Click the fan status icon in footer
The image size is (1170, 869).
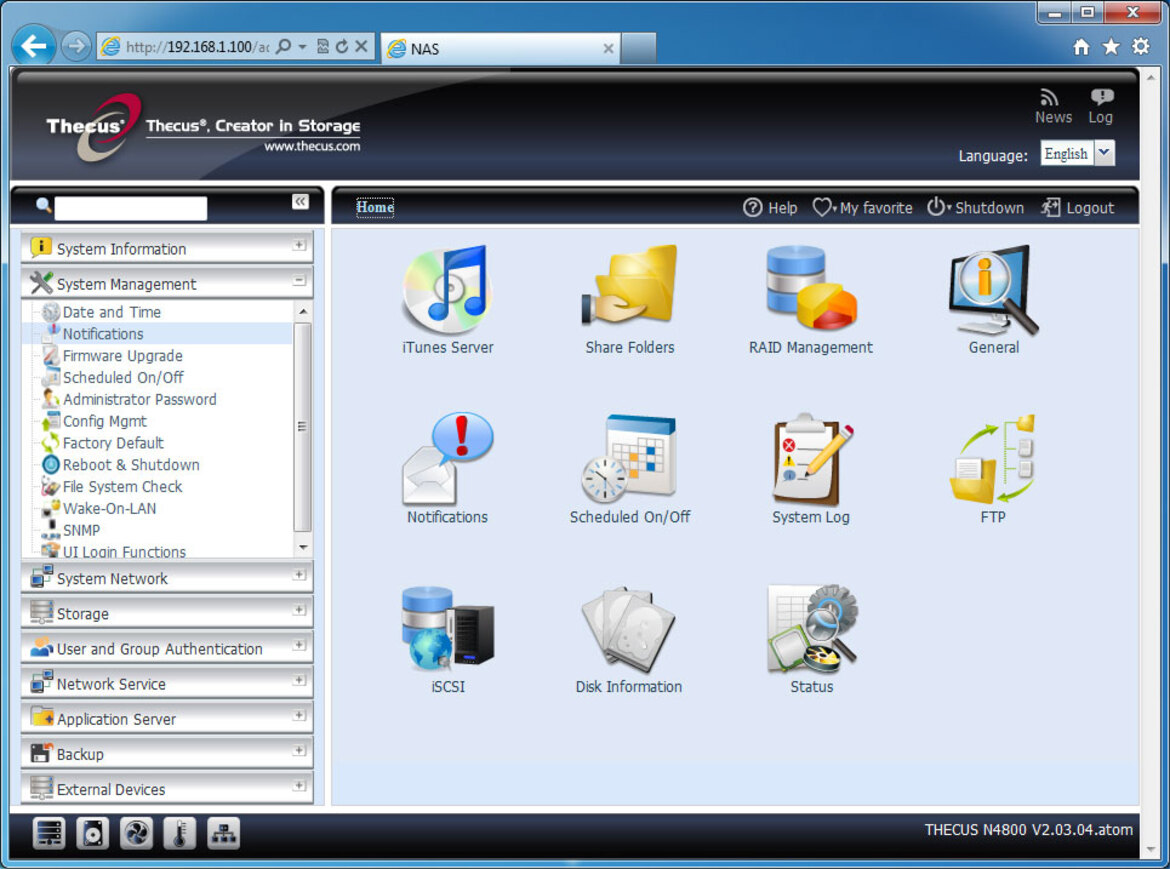[136, 833]
